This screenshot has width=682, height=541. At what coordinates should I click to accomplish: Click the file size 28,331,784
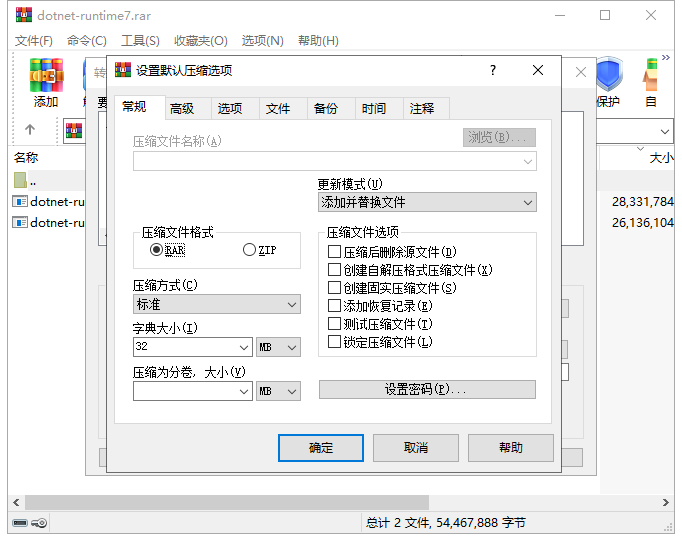[x=642, y=201]
